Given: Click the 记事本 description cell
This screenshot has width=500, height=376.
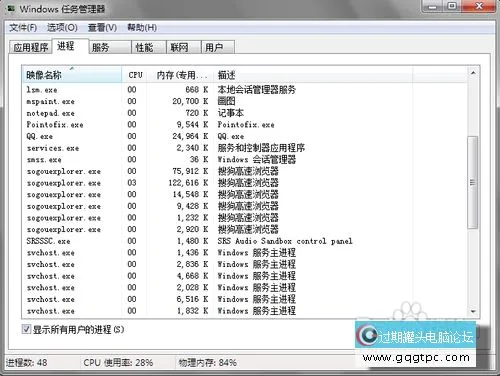Looking at the screenshot, I should (x=231, y=113).
